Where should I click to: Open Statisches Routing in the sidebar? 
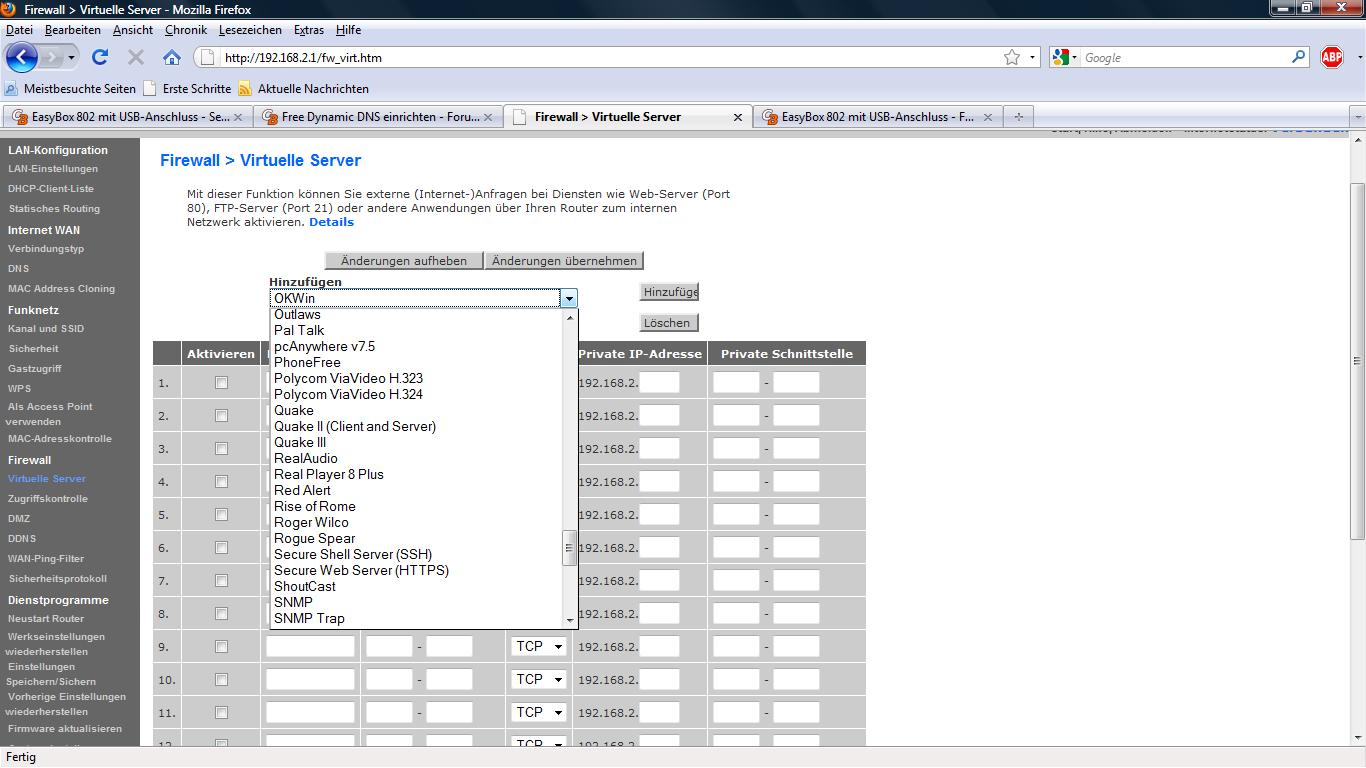click(54, 209)
